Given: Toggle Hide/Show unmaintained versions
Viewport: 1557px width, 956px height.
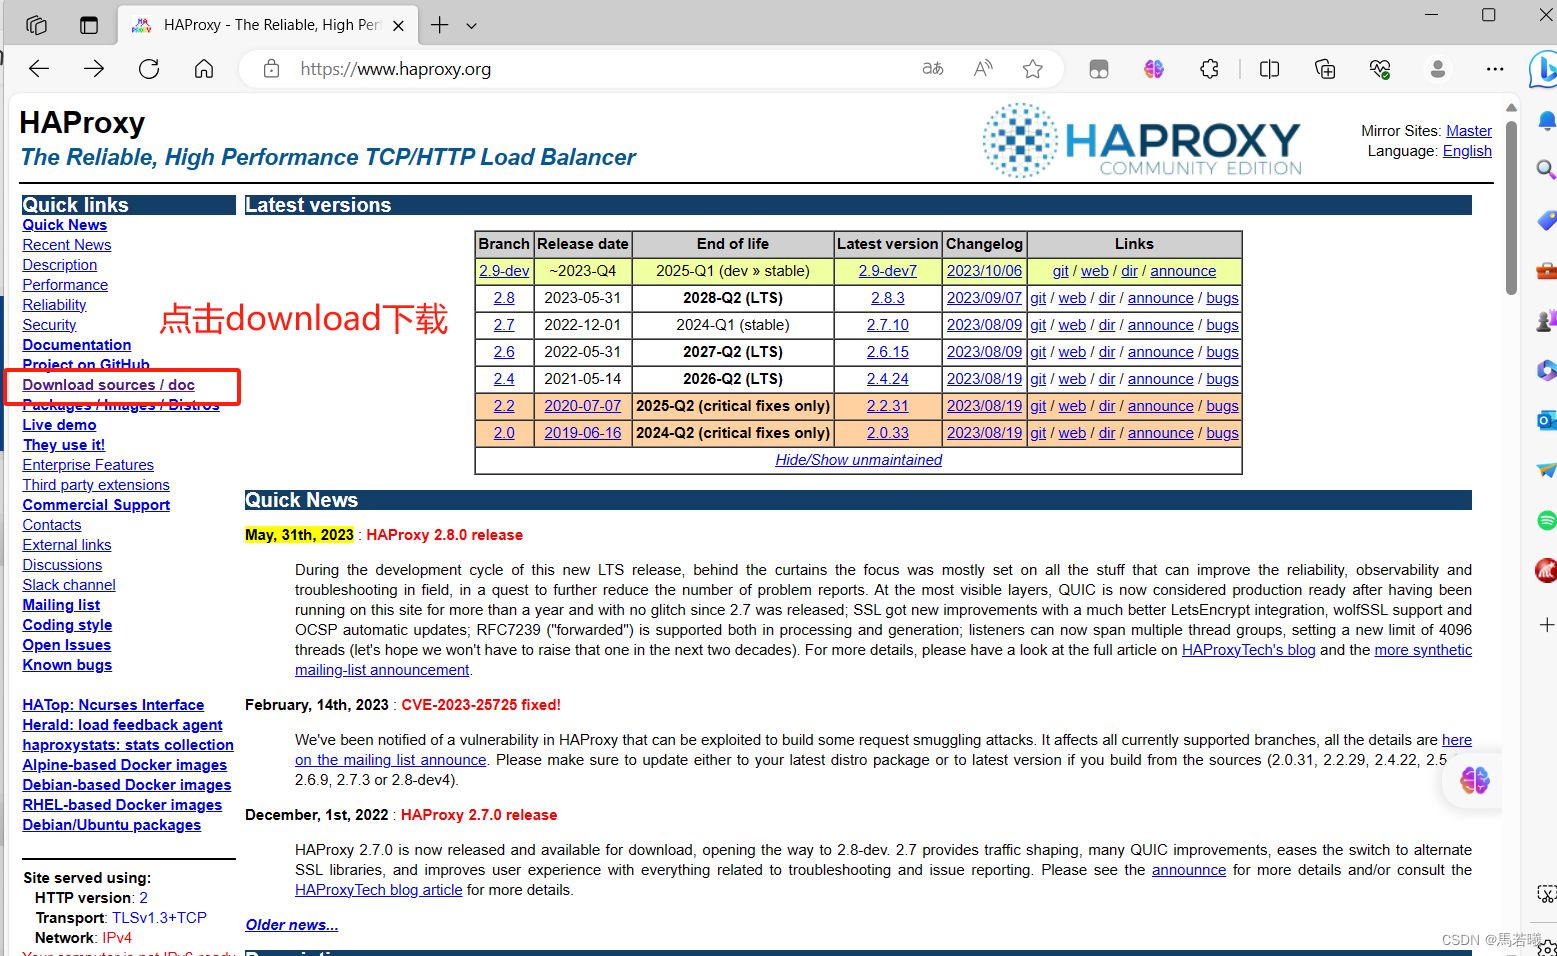Looking at the screenshot, I should pos(858,460).
